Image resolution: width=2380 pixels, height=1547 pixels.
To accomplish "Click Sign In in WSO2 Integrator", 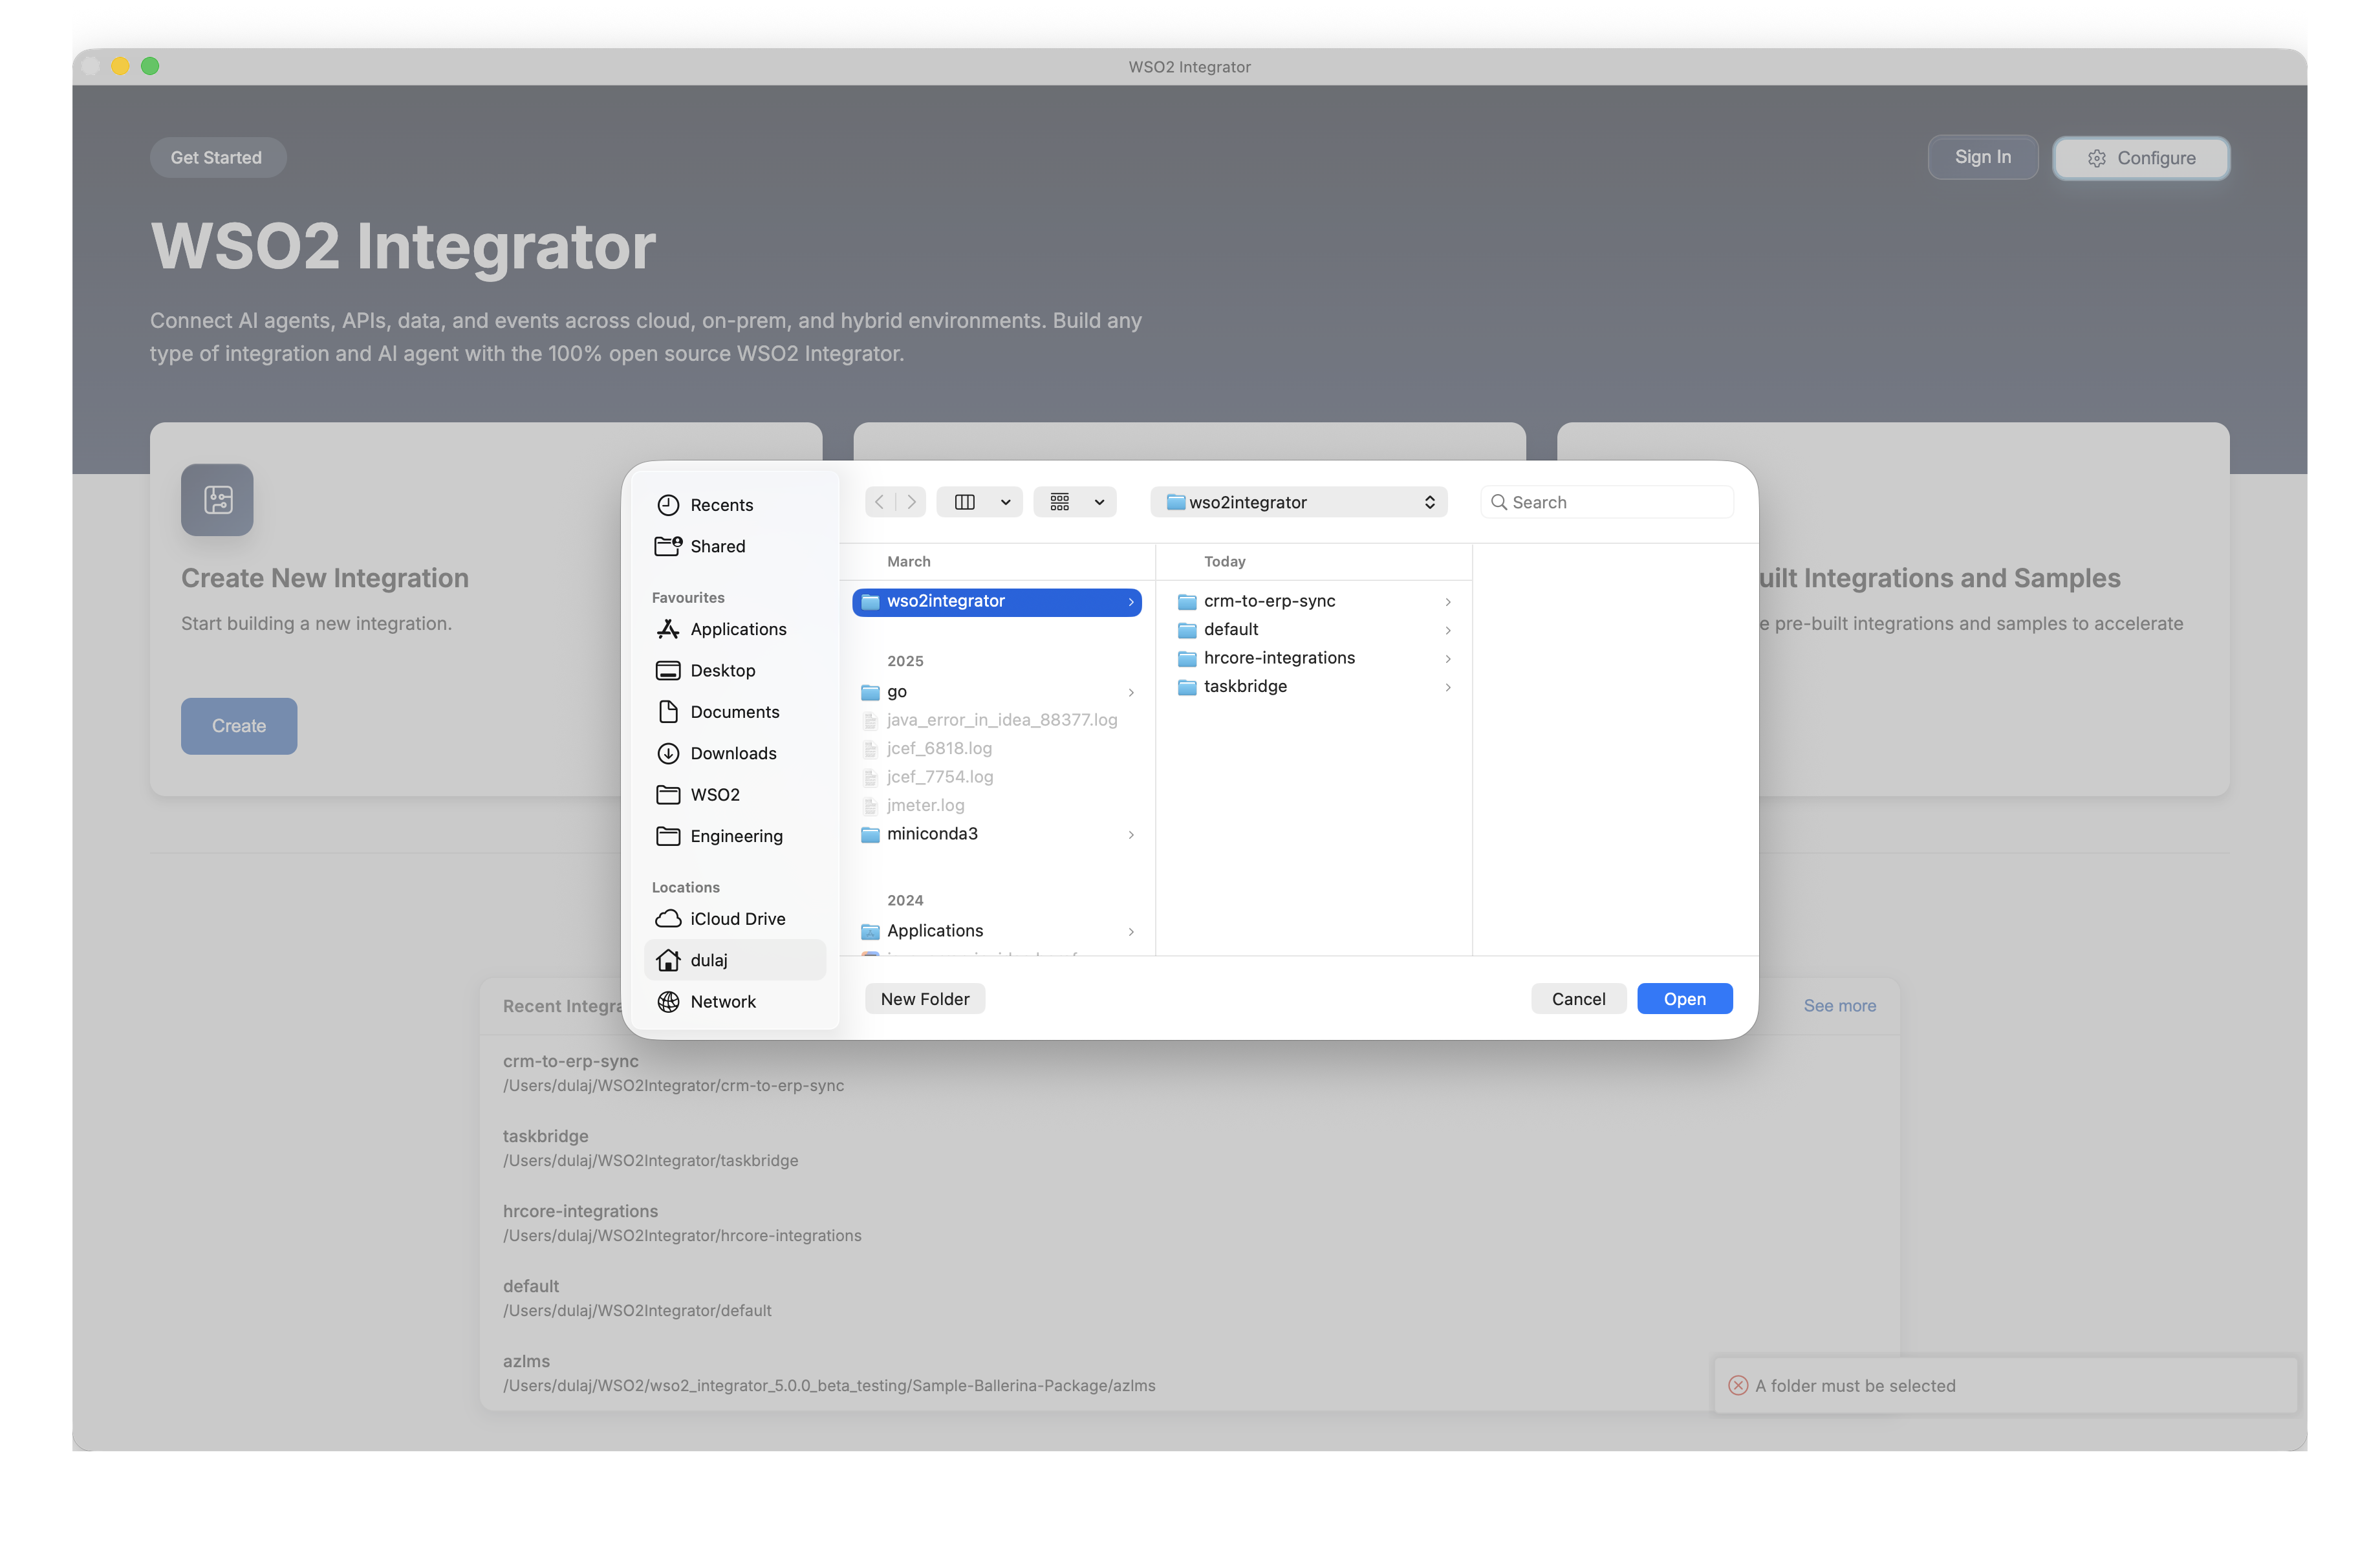I will point(1982,157).
